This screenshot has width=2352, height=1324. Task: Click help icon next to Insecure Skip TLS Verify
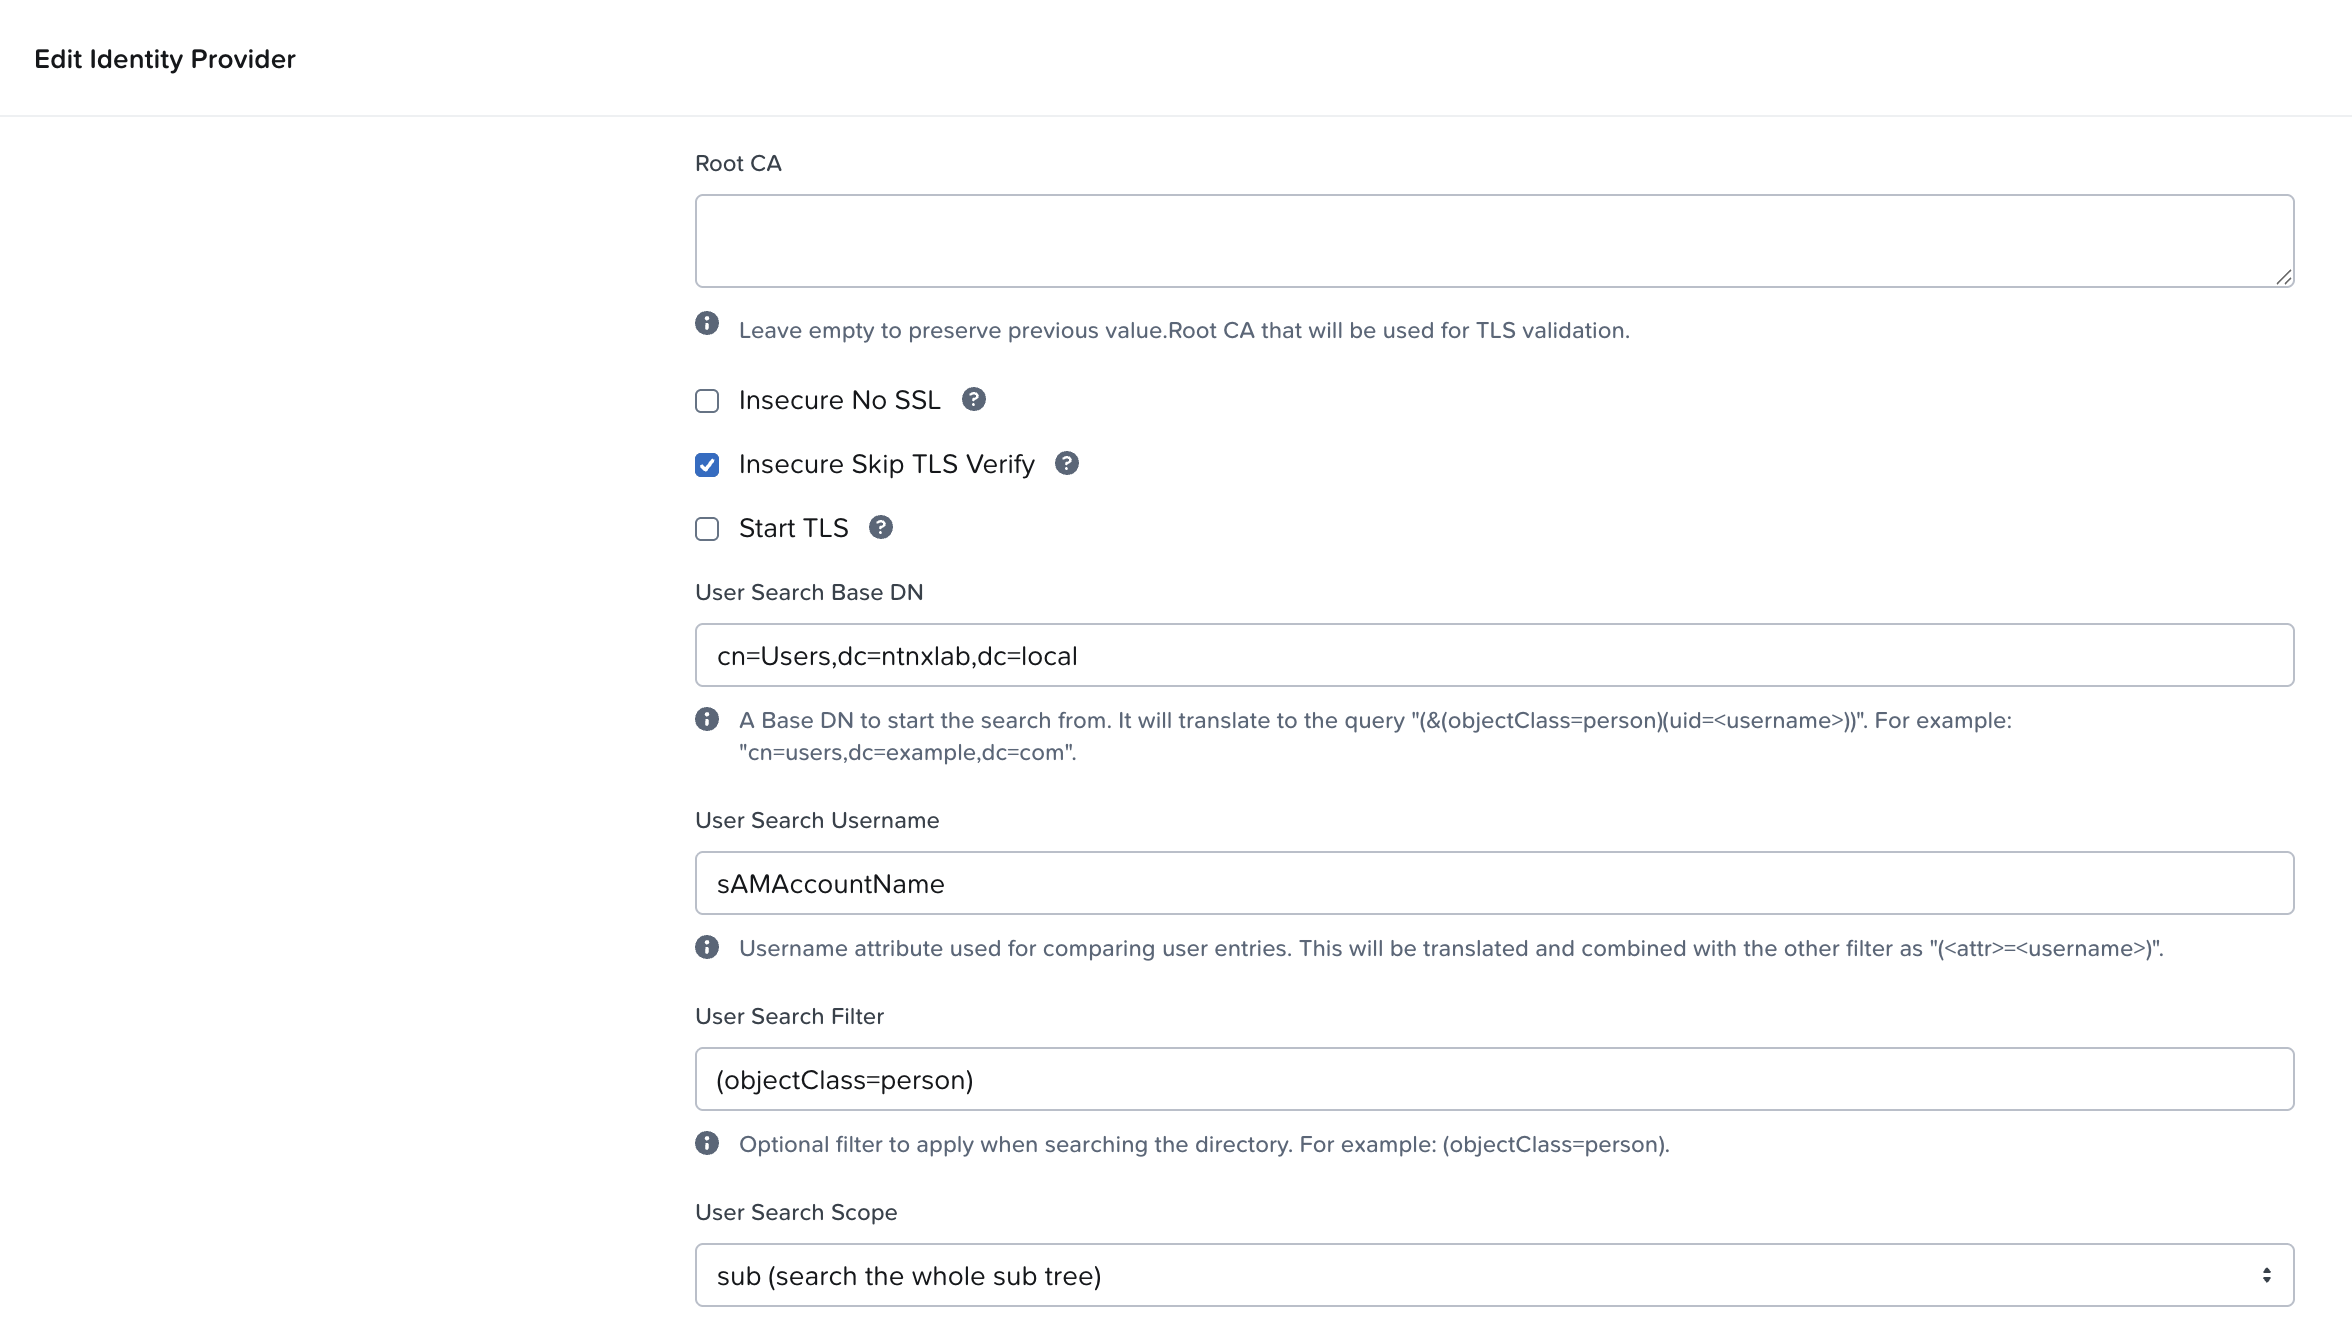tap(1067, 464)
